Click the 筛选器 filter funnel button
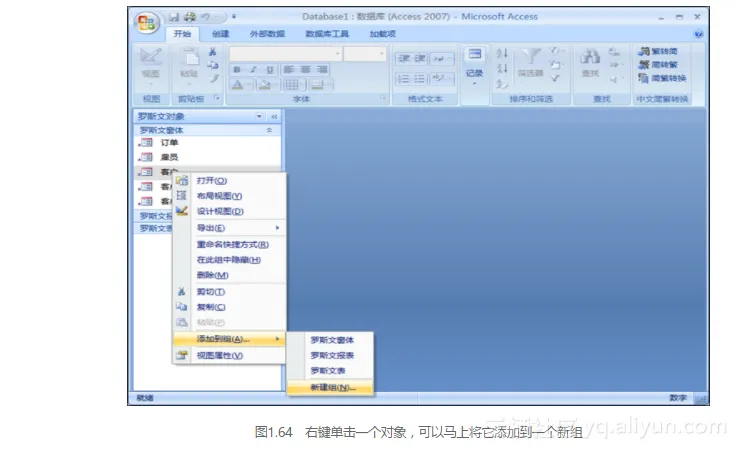The height and width of the screenshot is (450, 738). 530,62
